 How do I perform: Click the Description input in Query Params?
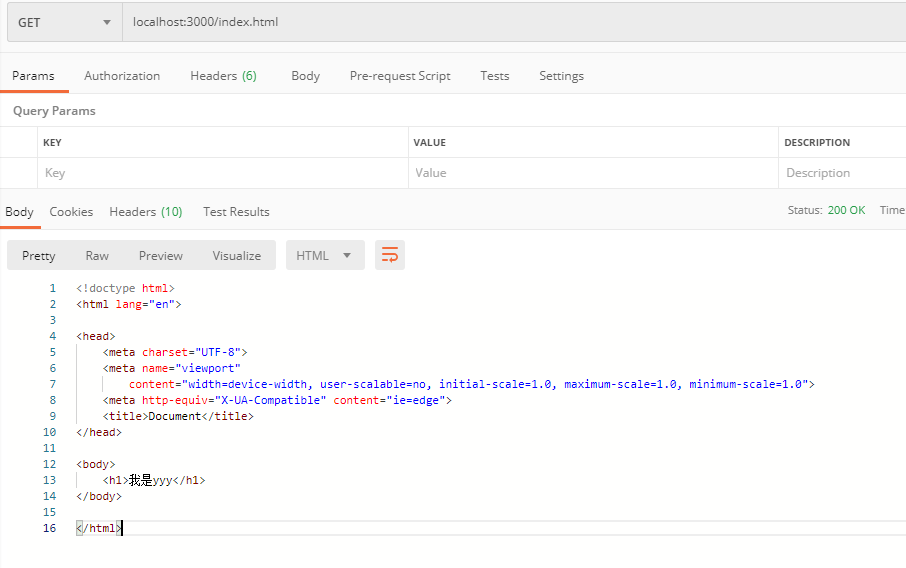(x=842, y=173)
